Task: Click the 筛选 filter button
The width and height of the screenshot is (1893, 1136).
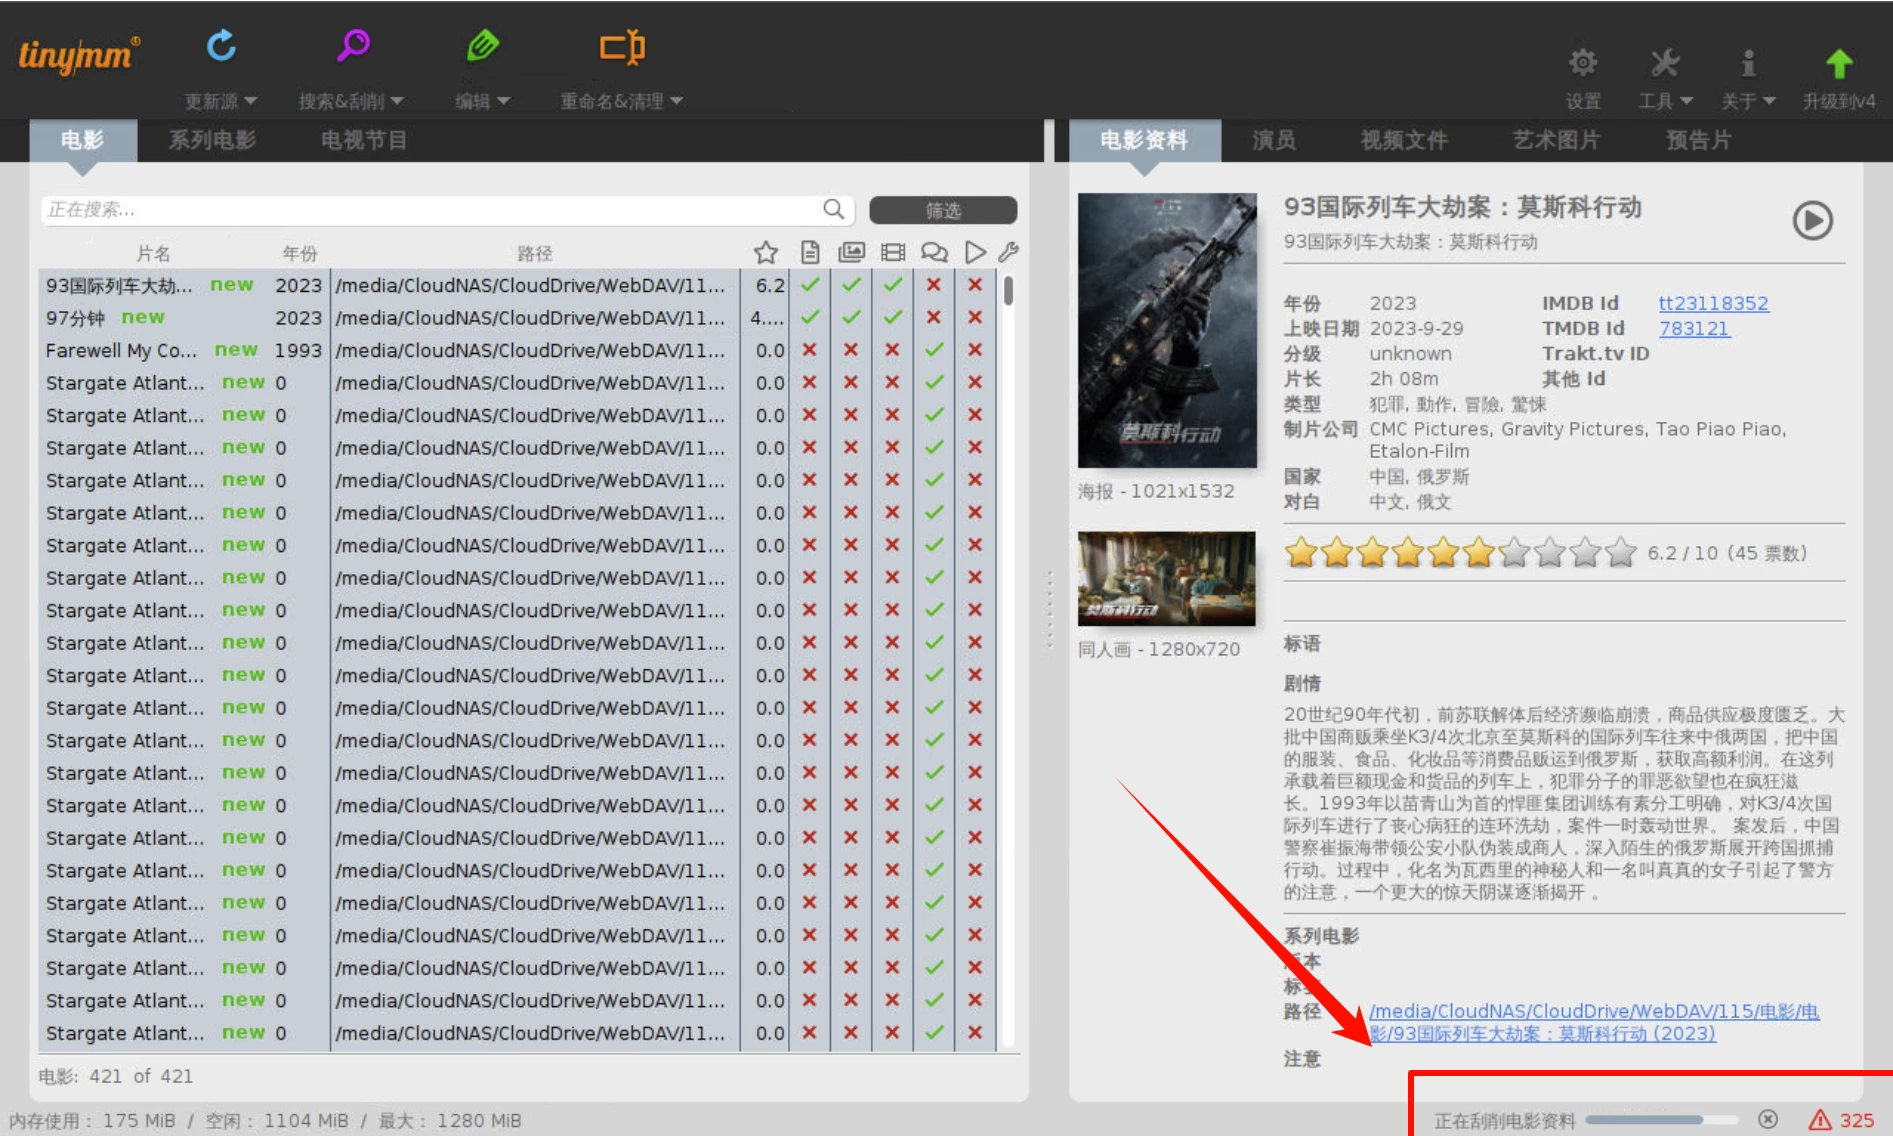Action: (x=942, y=210)
